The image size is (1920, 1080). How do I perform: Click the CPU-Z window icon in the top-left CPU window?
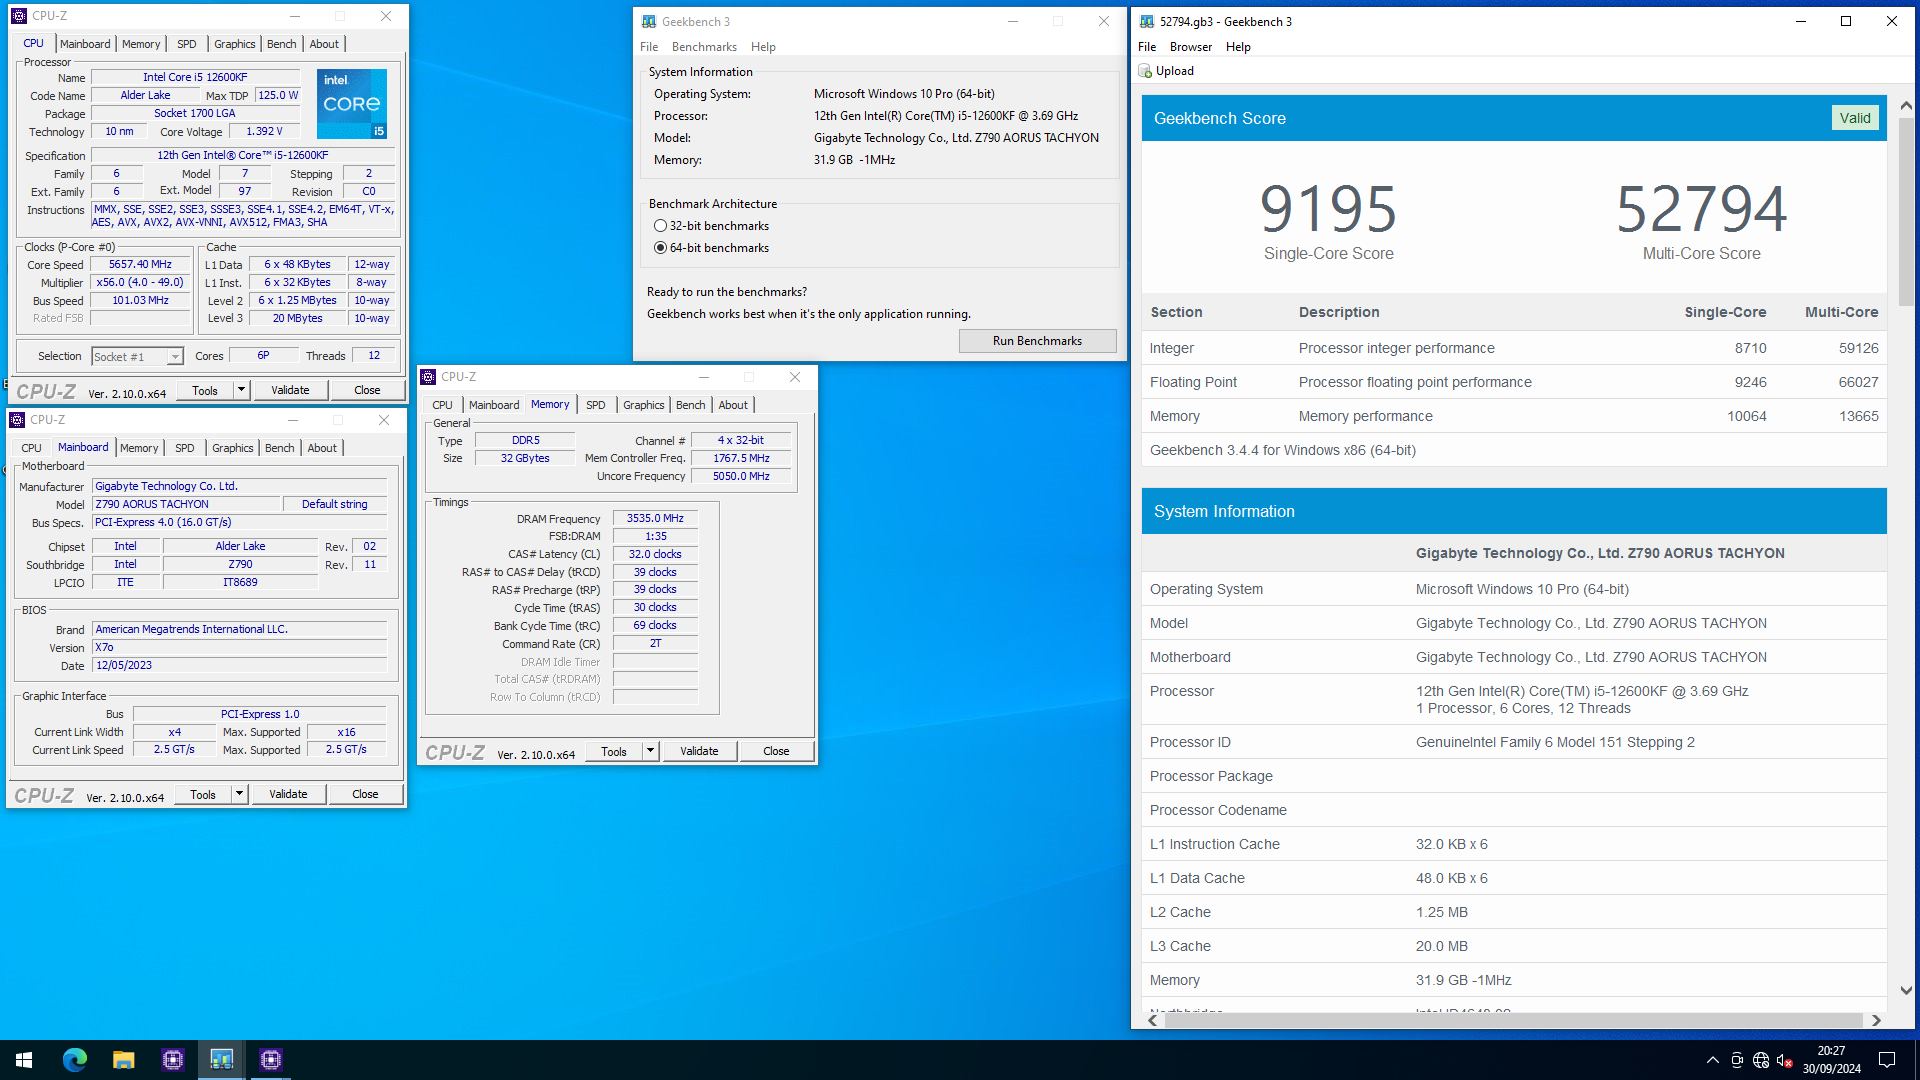point(19,16)
